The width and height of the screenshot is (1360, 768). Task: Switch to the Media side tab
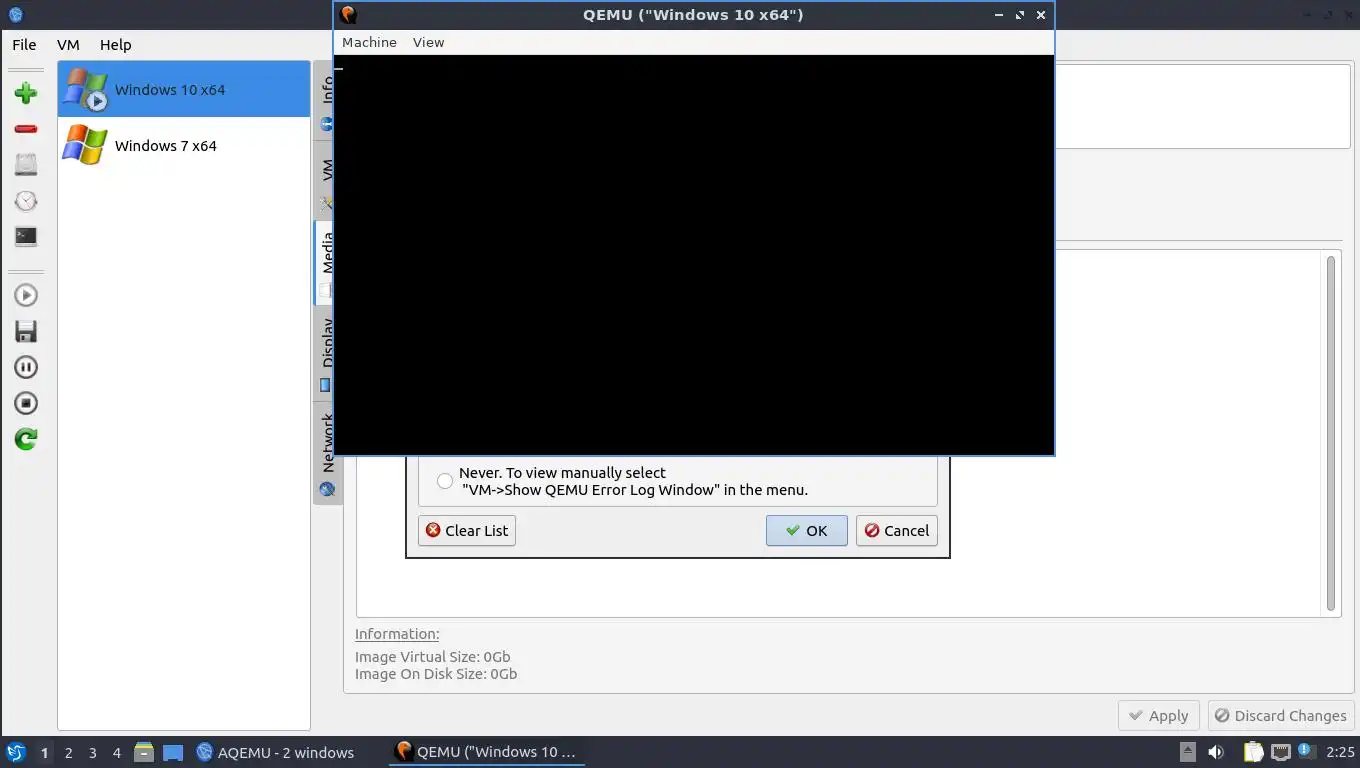pyautogui.click(x=326, y=262)
